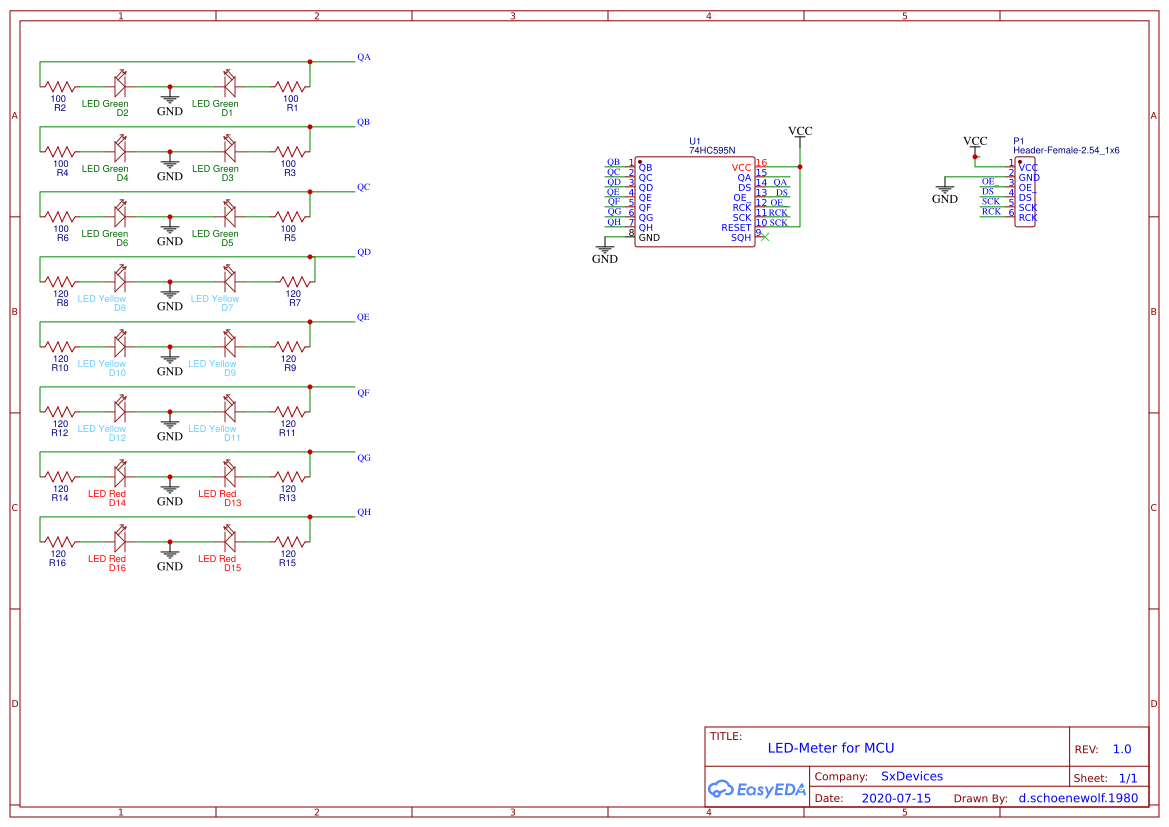Select the Header-Female 1x6 connector P1
1169x827 pixels.
pos(1024,190)
